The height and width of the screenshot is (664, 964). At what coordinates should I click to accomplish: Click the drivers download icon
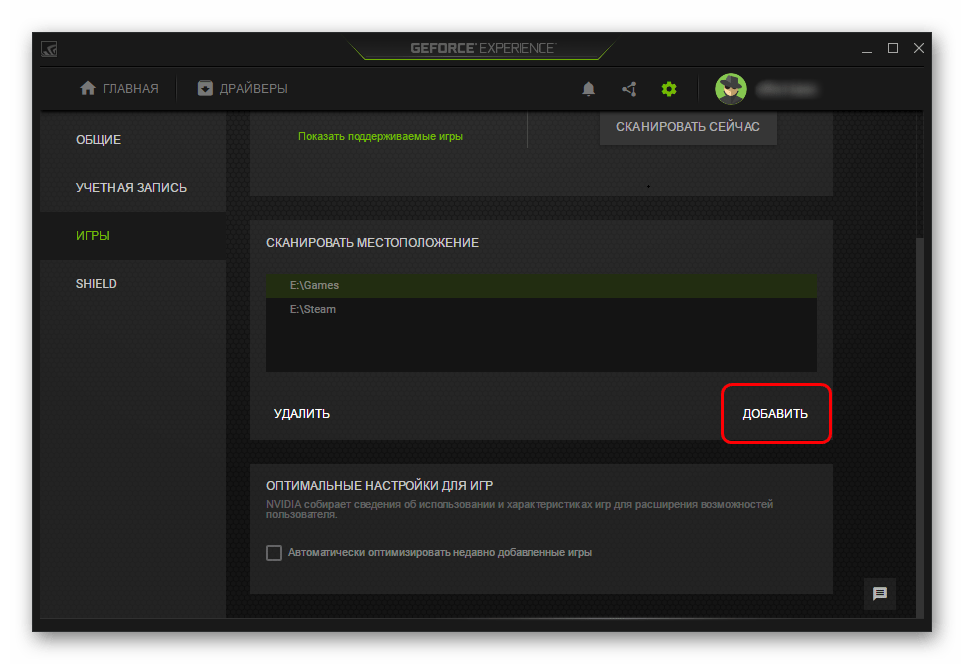click(x=205, y=89)
